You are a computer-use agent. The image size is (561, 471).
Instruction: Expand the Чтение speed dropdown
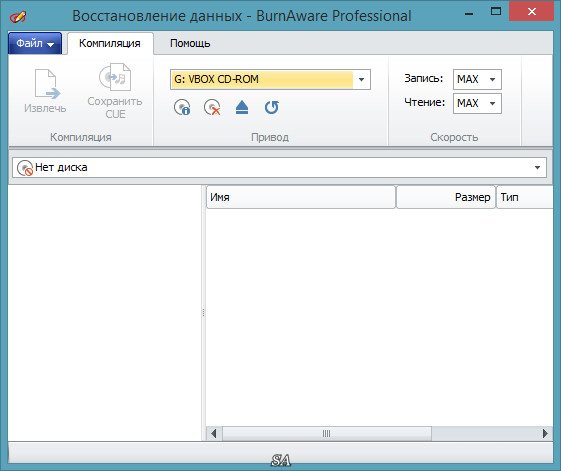pos(493,103)
